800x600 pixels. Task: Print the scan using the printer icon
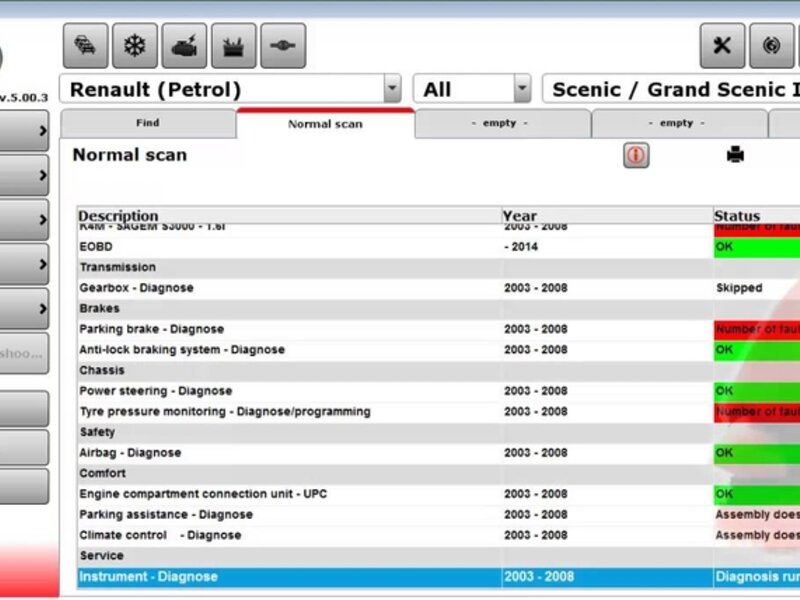[735, 155]
